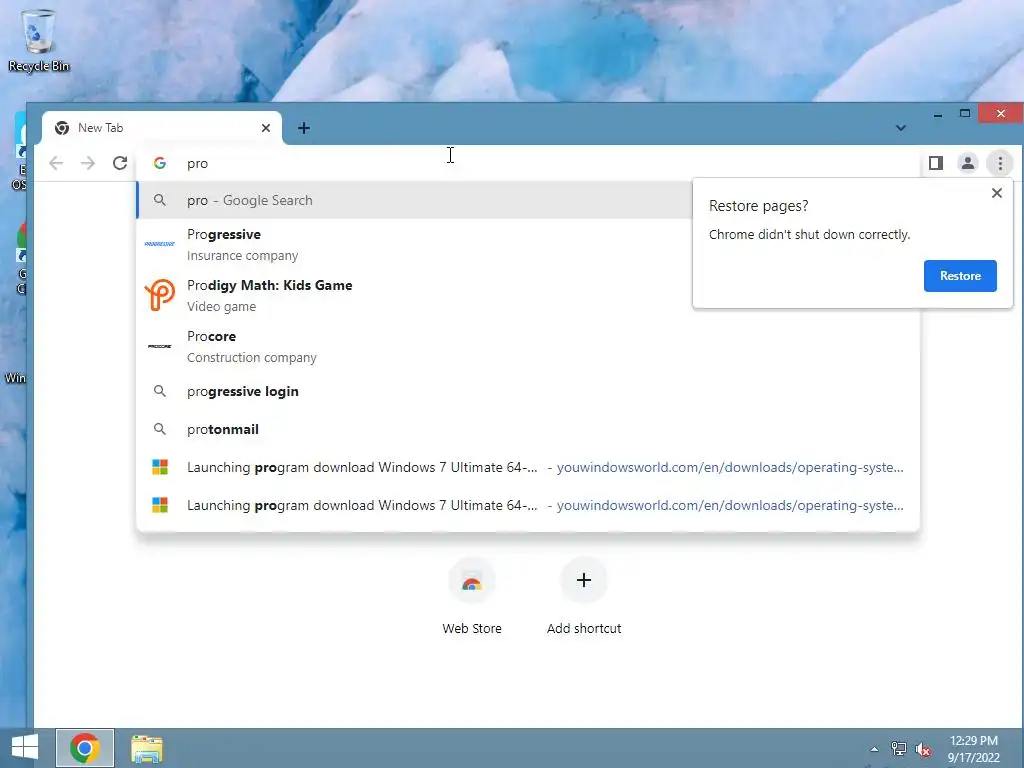This screenshot has height=768, width=1024.
Task: Select the Progressive insurance company suggestion
Action: coord(415,244)
